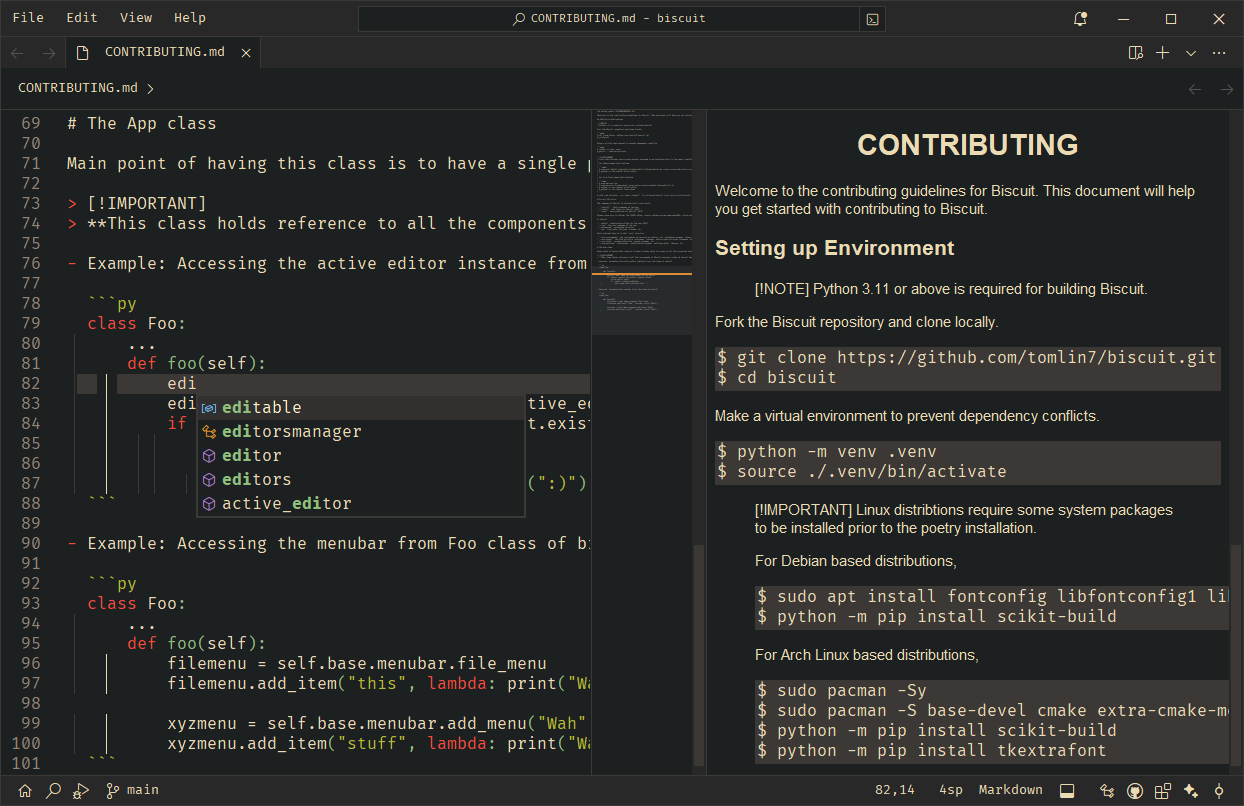Add a new editor tab with plus
This screenshot has height=806, width=1244.
tap(1162, 53)
